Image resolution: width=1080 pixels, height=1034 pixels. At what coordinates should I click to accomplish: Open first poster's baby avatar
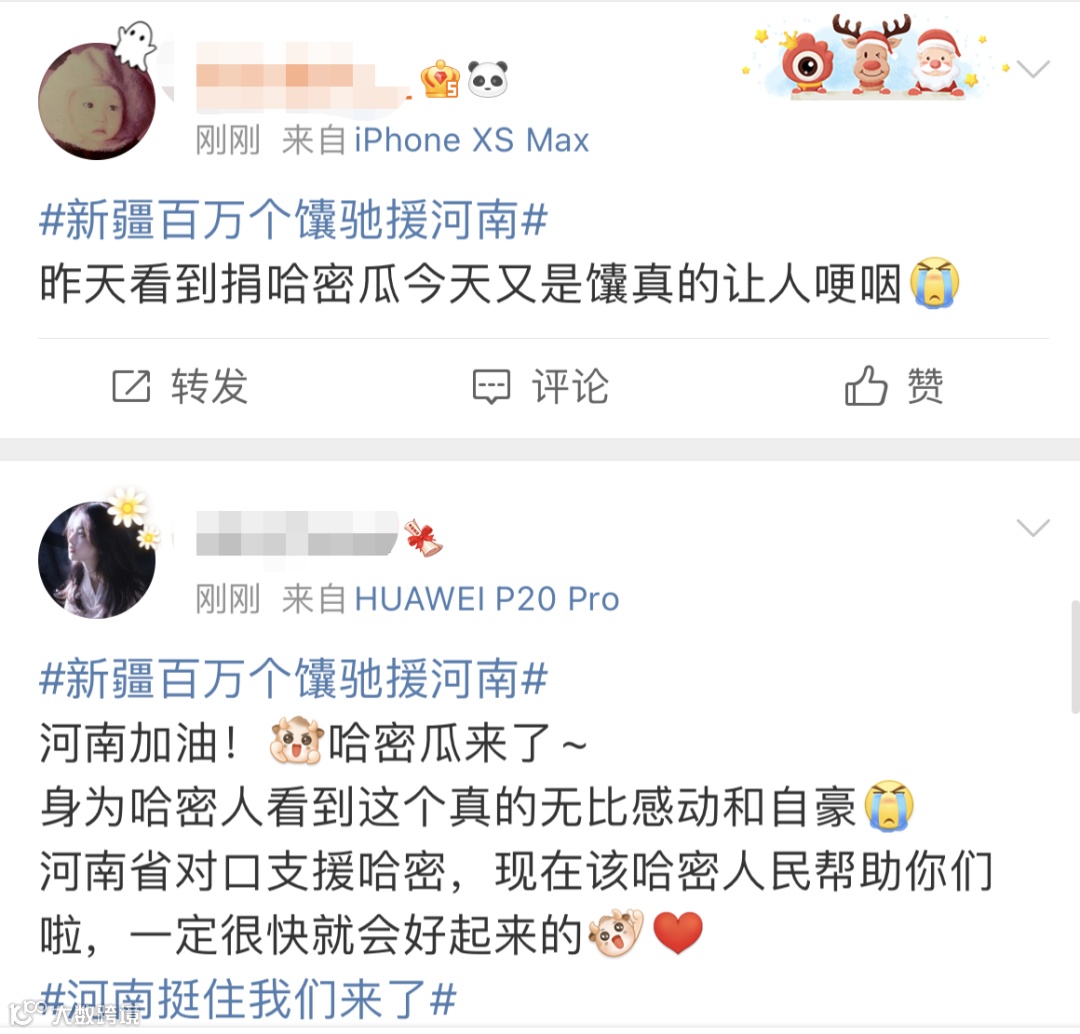click(96, 101)
